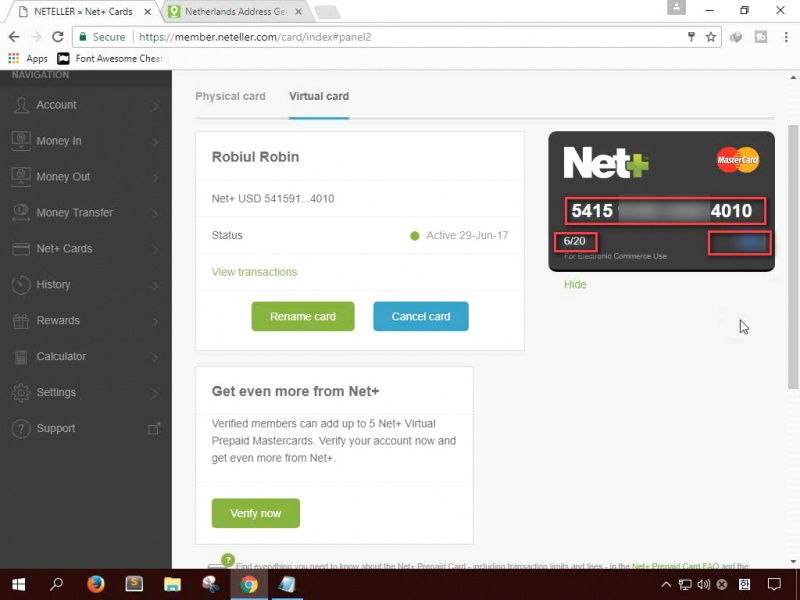The width and height of the screenshot is (800, 600).
Task: Open the notification center icon
Action: (x=774, y=584)
